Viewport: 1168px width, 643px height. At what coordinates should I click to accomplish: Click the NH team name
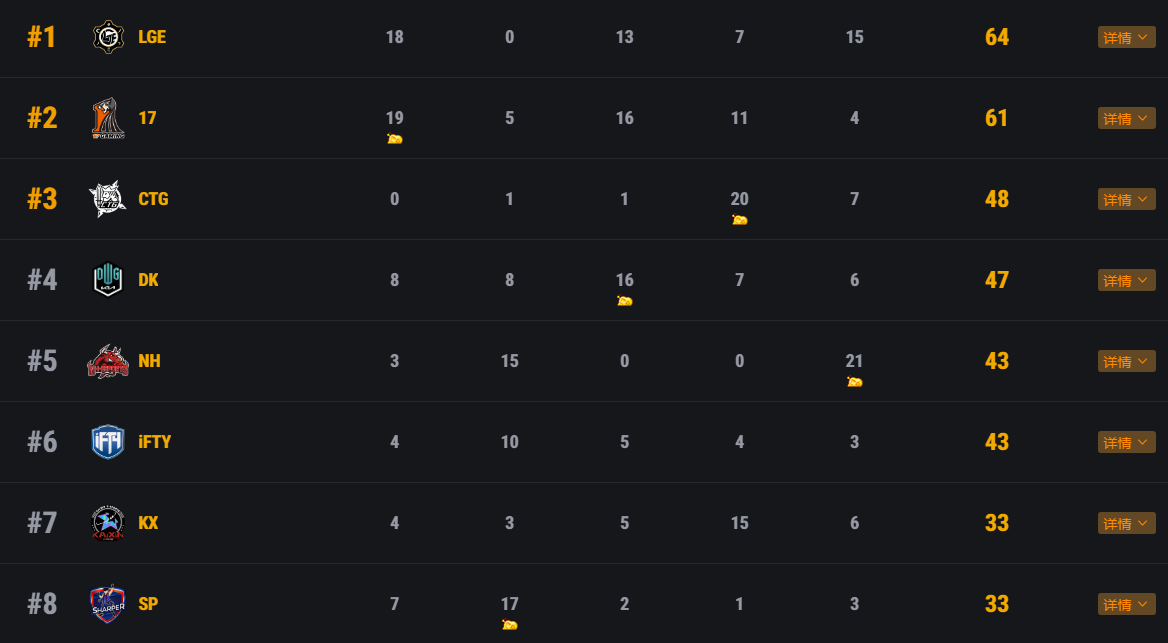(x=149, y=361)
